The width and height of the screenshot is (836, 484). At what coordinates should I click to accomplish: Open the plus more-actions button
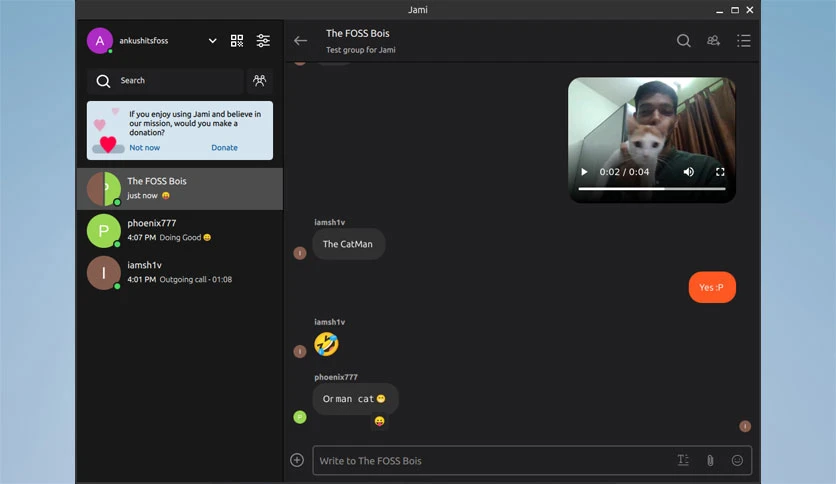click(x=297, y=460)
